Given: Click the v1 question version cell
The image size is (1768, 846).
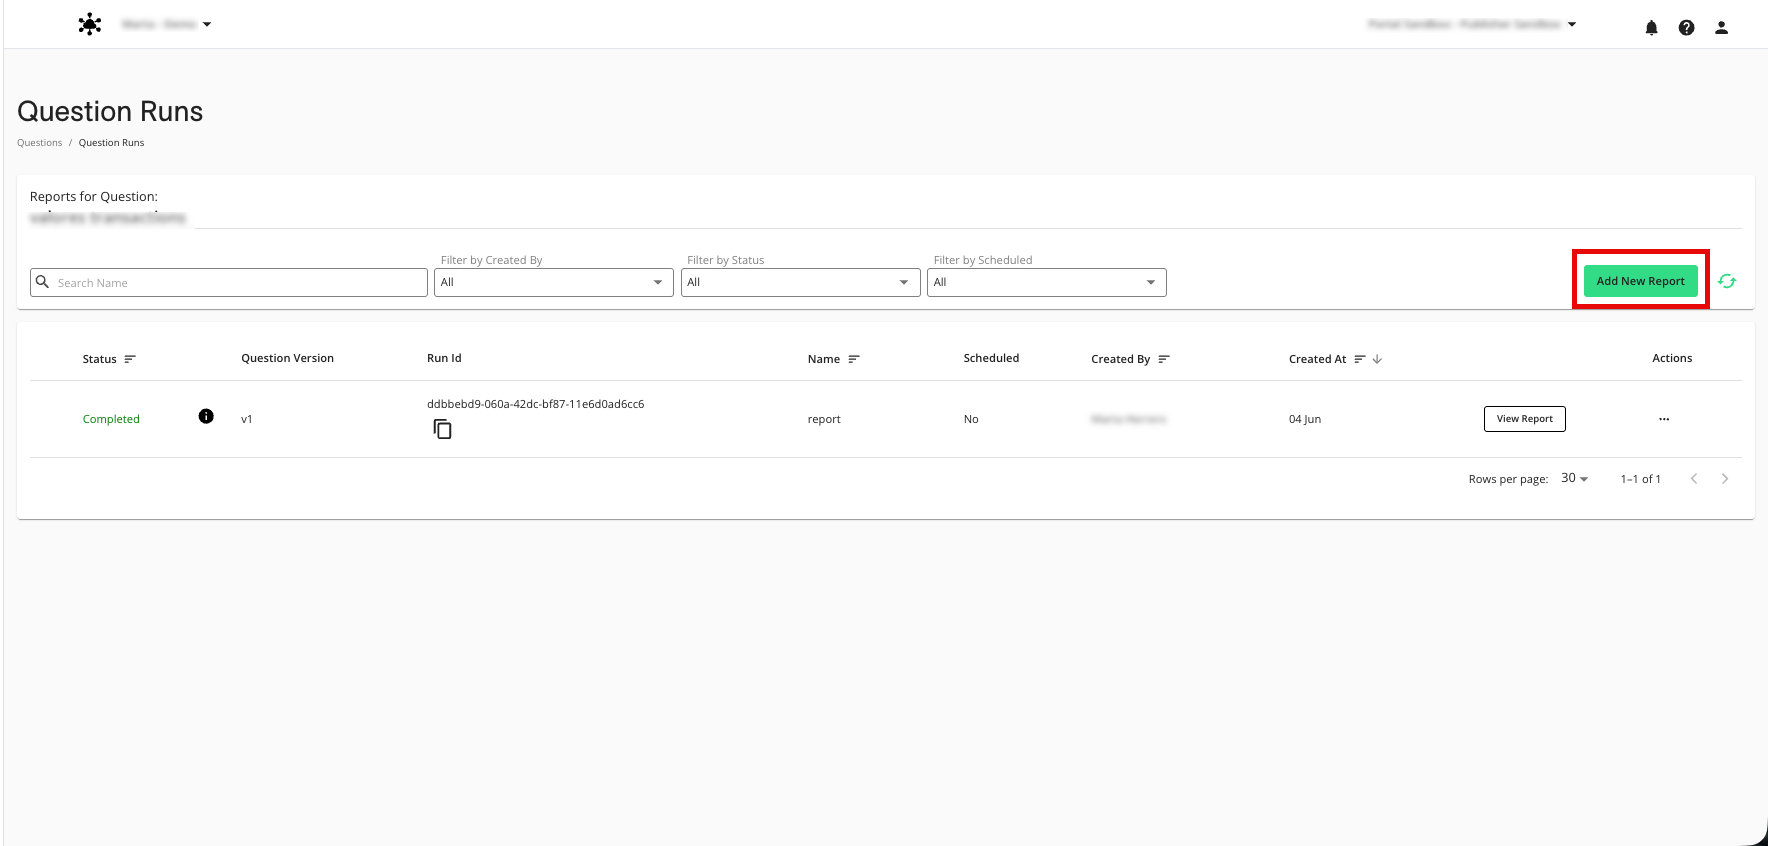Looking at the screenshot, I should [x=247, y=419].
